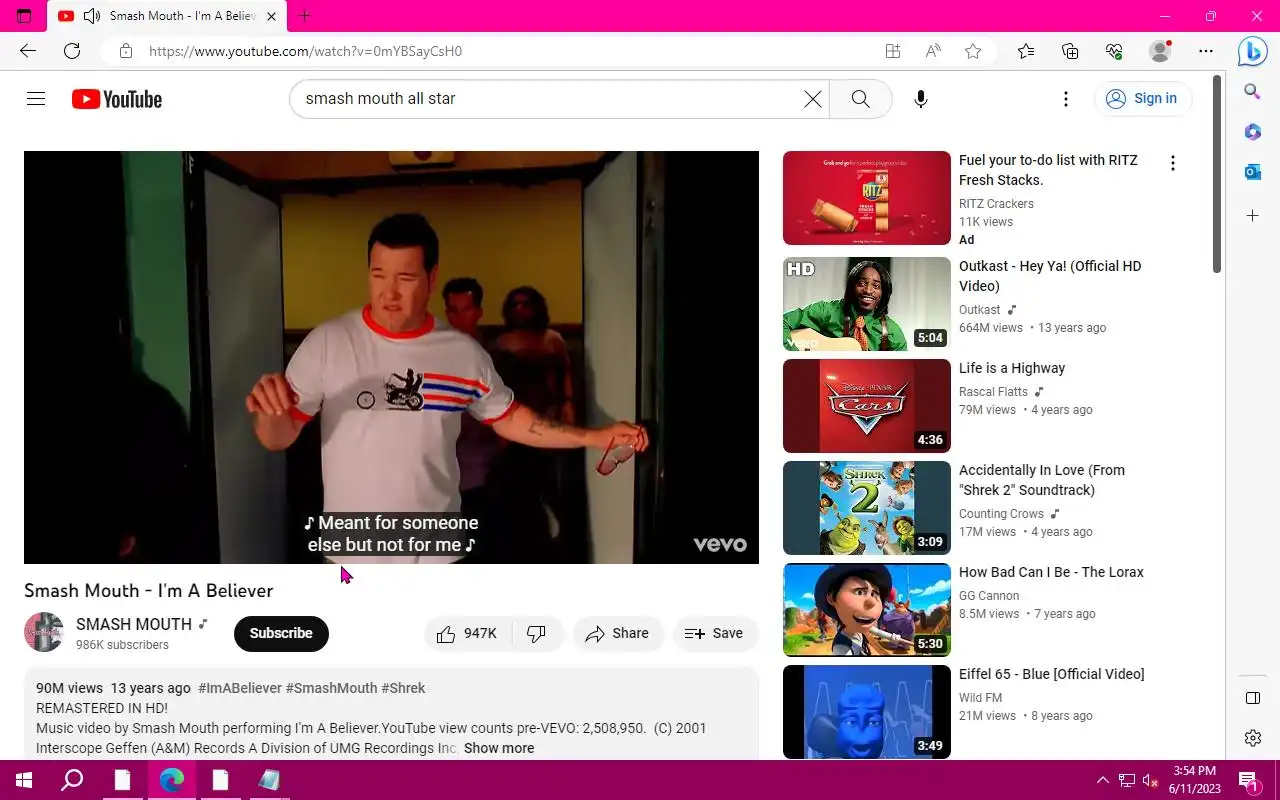Open the #SmashMouth hashtag

tap(331, 688)
